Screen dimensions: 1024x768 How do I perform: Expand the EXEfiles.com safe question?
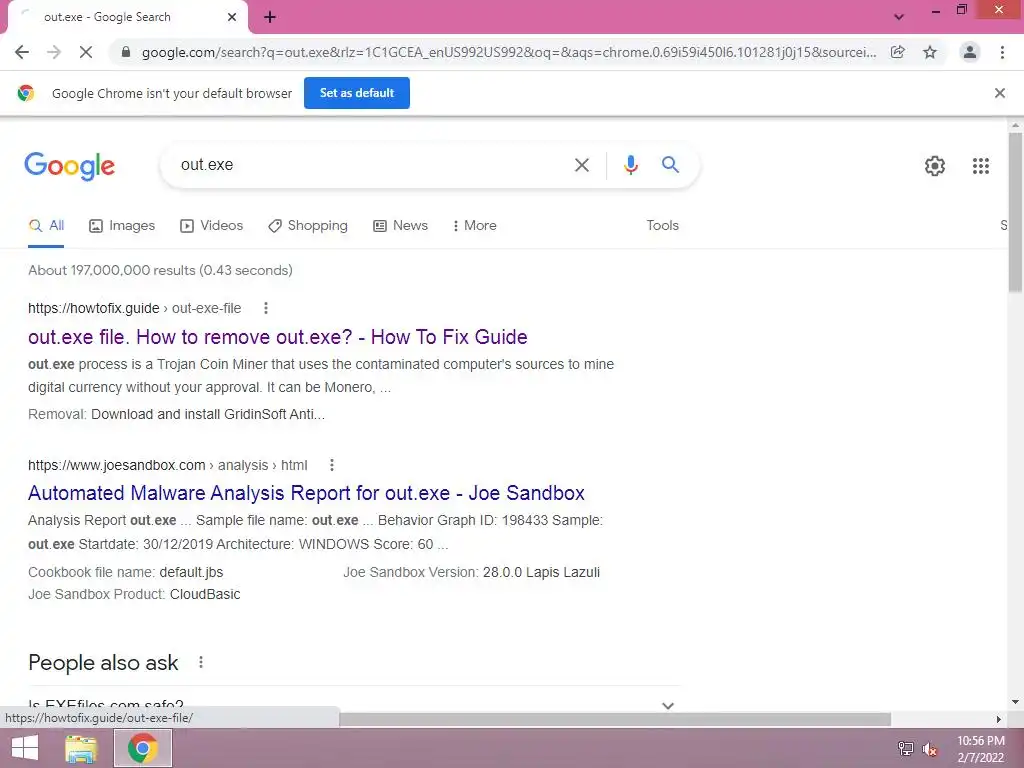click(x=353, y=705)
